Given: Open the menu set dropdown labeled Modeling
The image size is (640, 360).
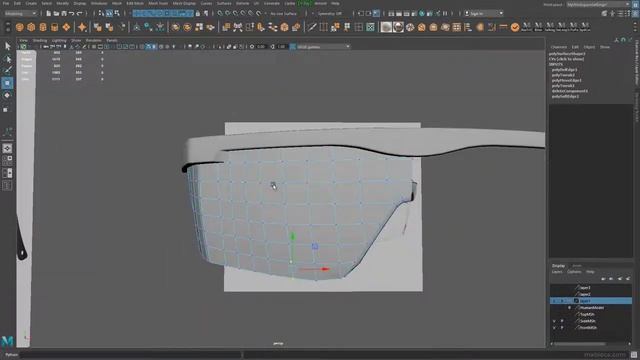Looking at the screenshot, I should coord(20,13).
